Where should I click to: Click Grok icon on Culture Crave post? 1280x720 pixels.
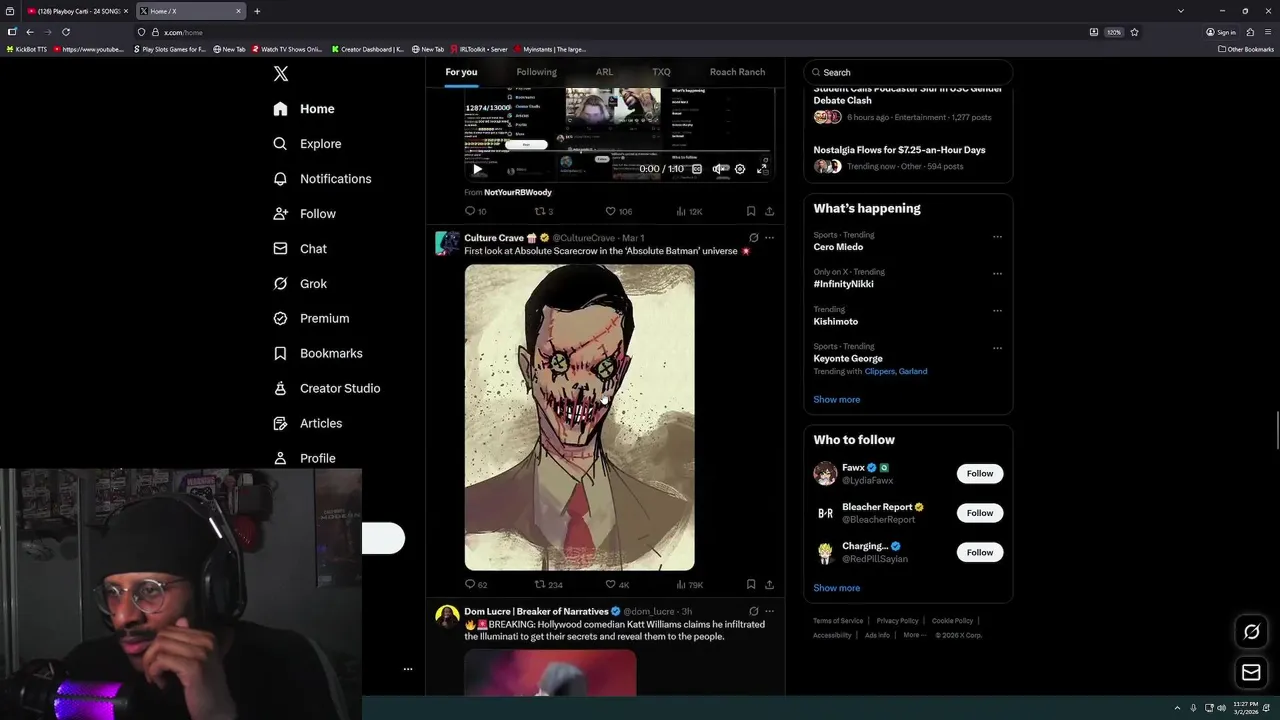click(753, 238)
